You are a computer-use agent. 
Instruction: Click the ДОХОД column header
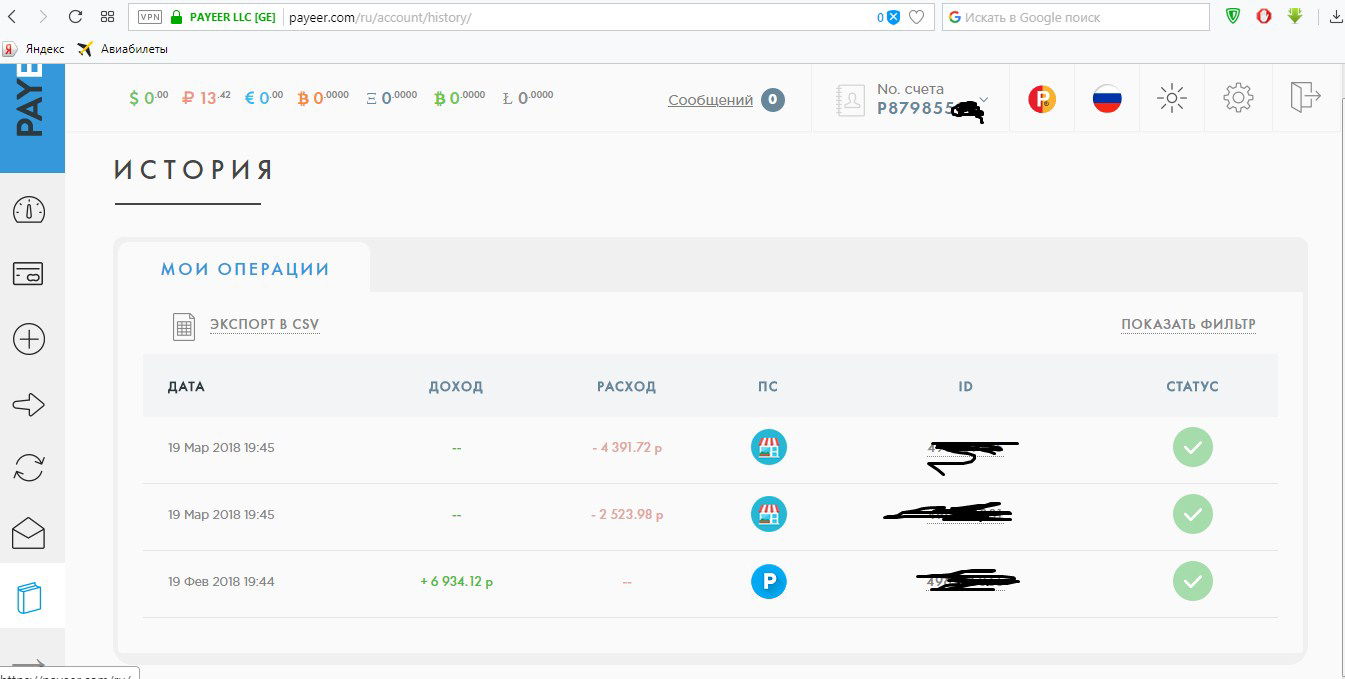[456, 386]
